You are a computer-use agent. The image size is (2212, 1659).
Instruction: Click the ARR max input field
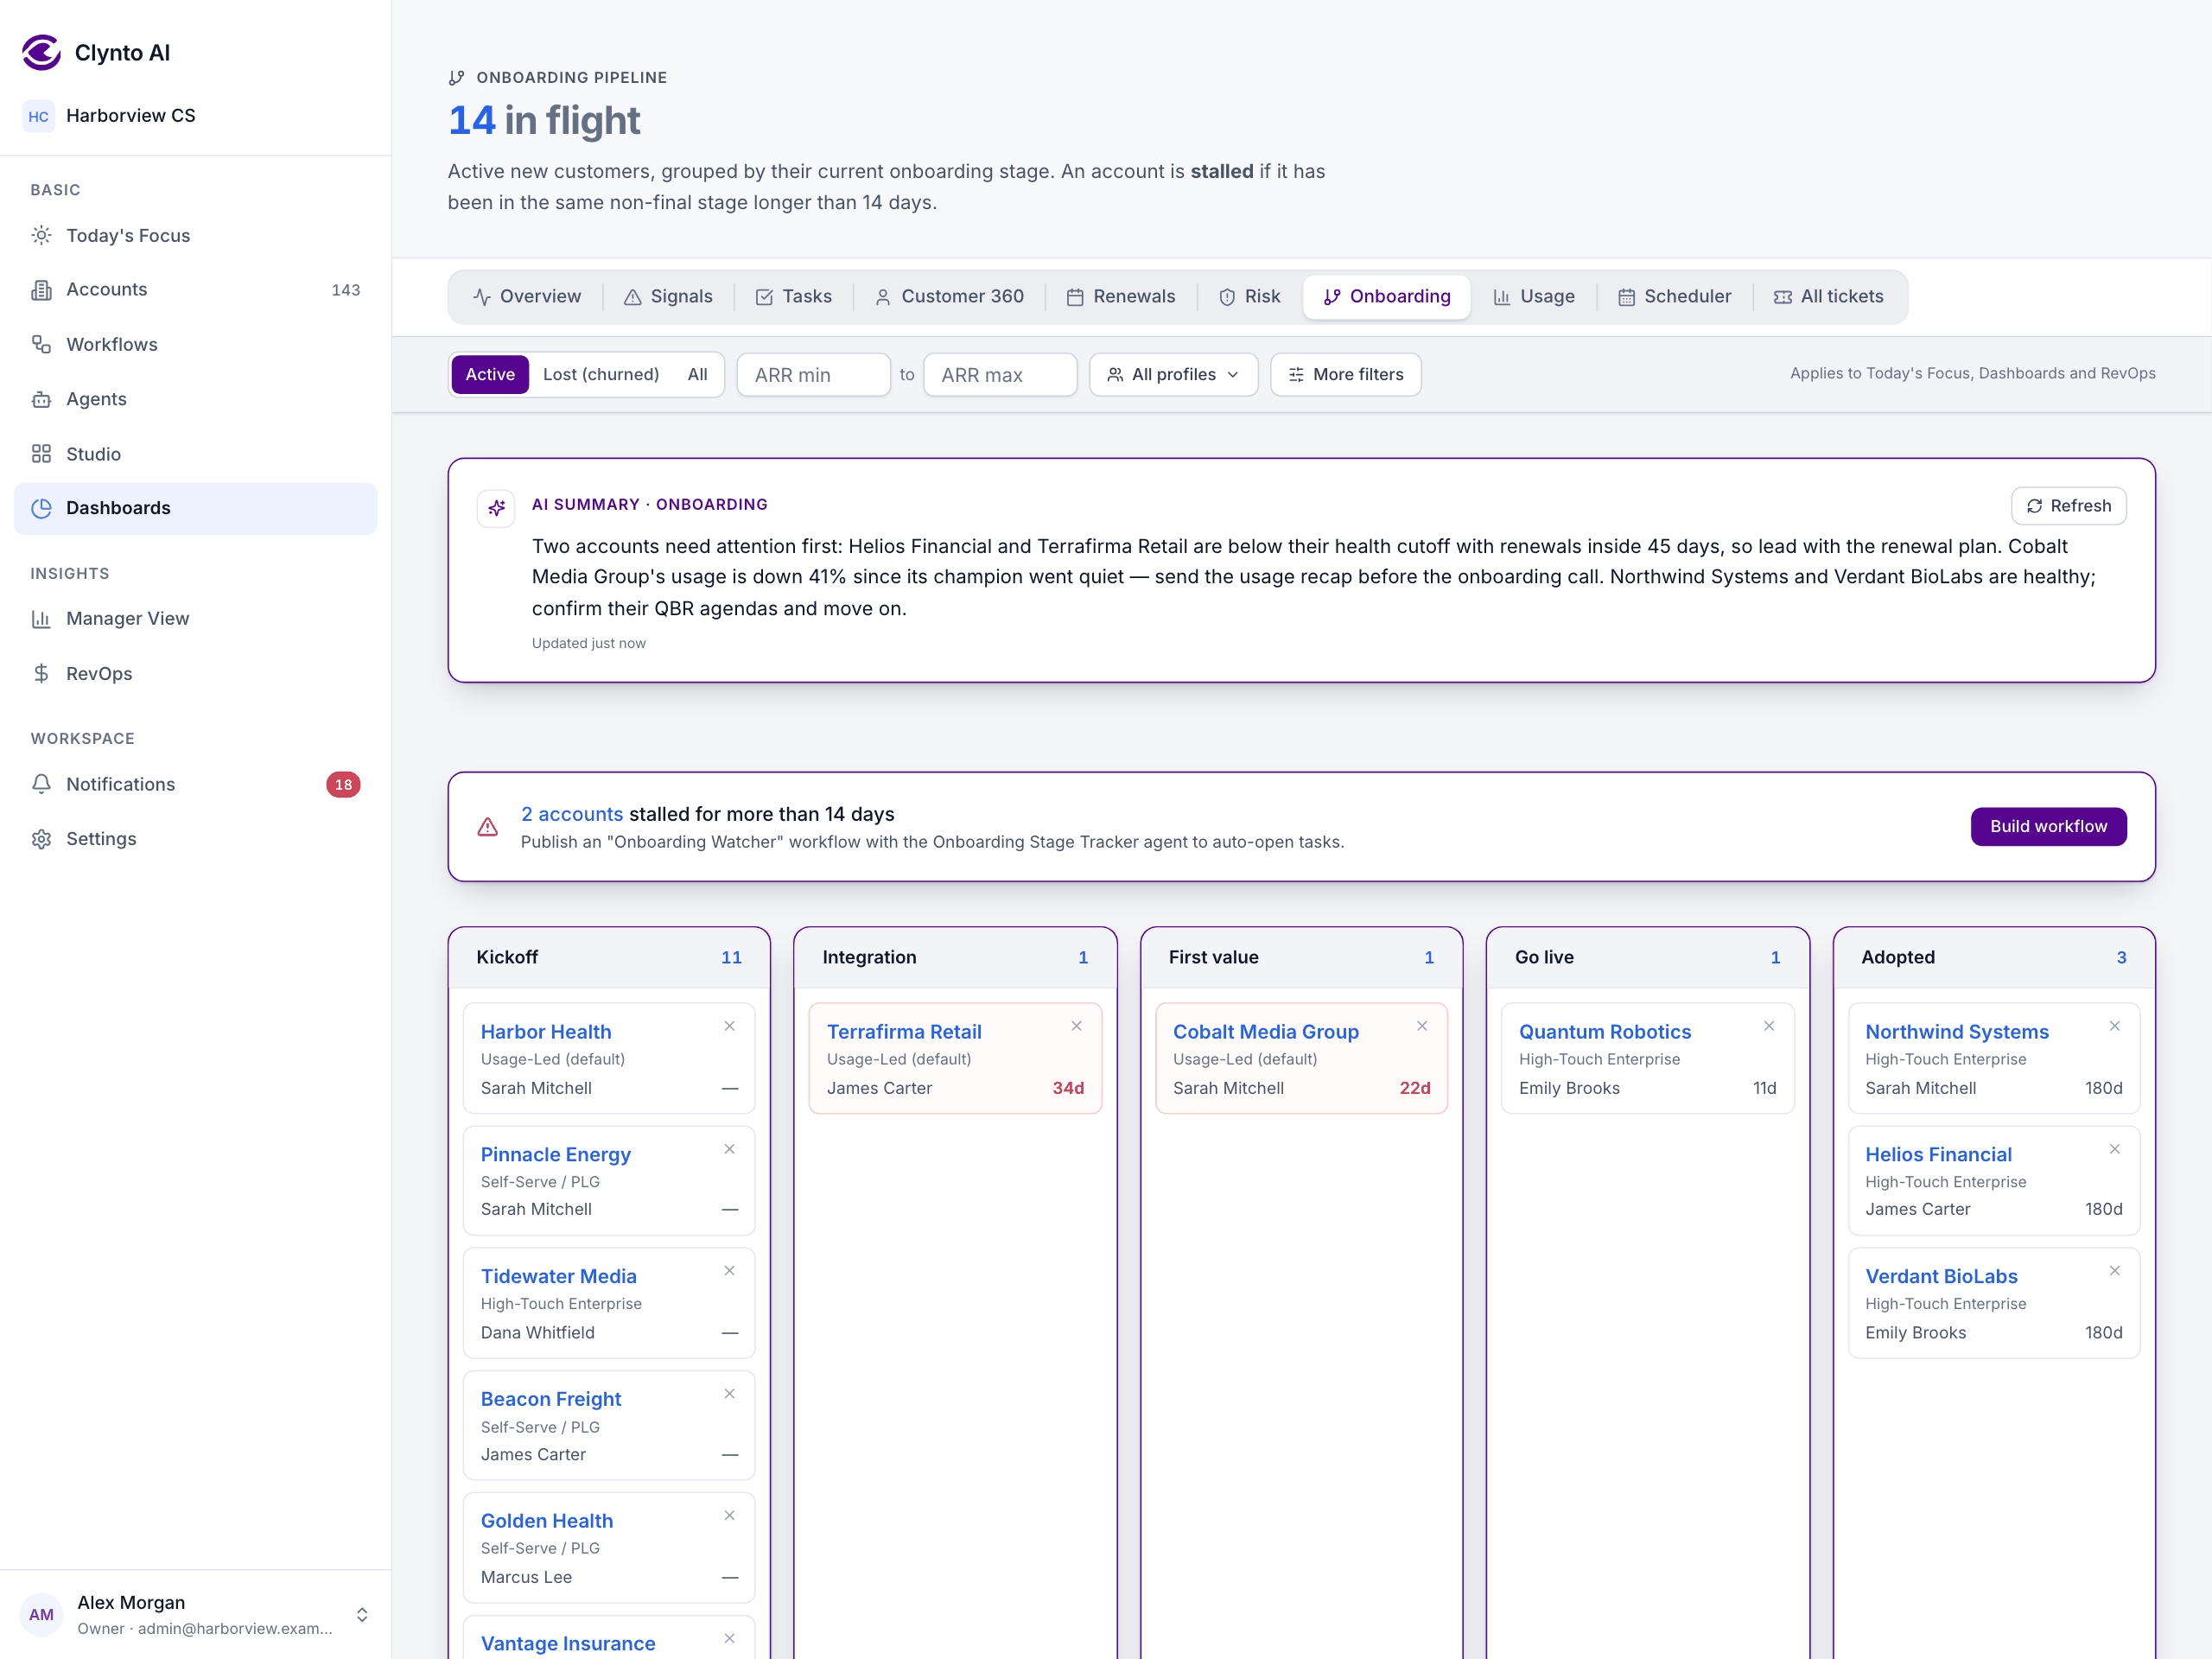(1000, 374)
